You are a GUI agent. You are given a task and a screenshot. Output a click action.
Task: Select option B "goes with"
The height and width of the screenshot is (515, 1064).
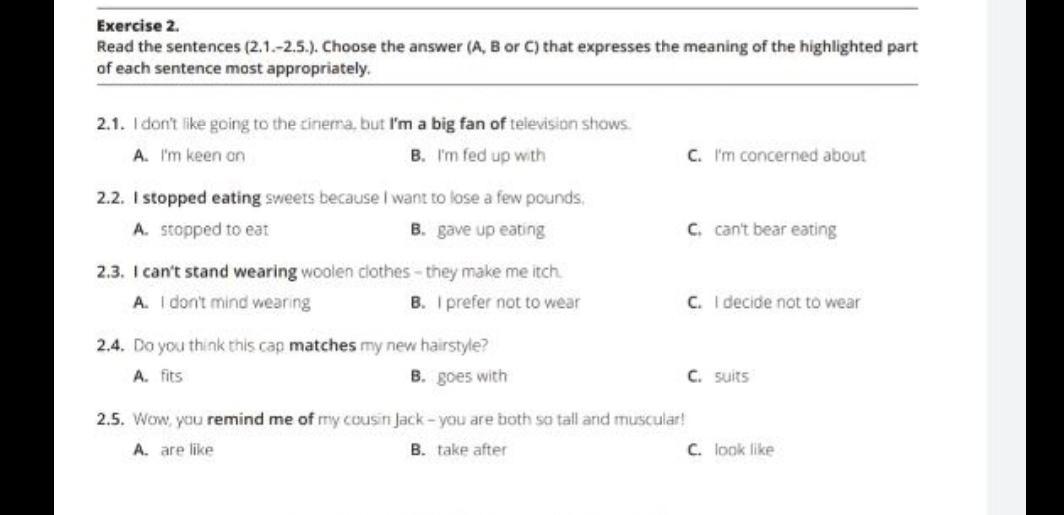tap(459, 377)
